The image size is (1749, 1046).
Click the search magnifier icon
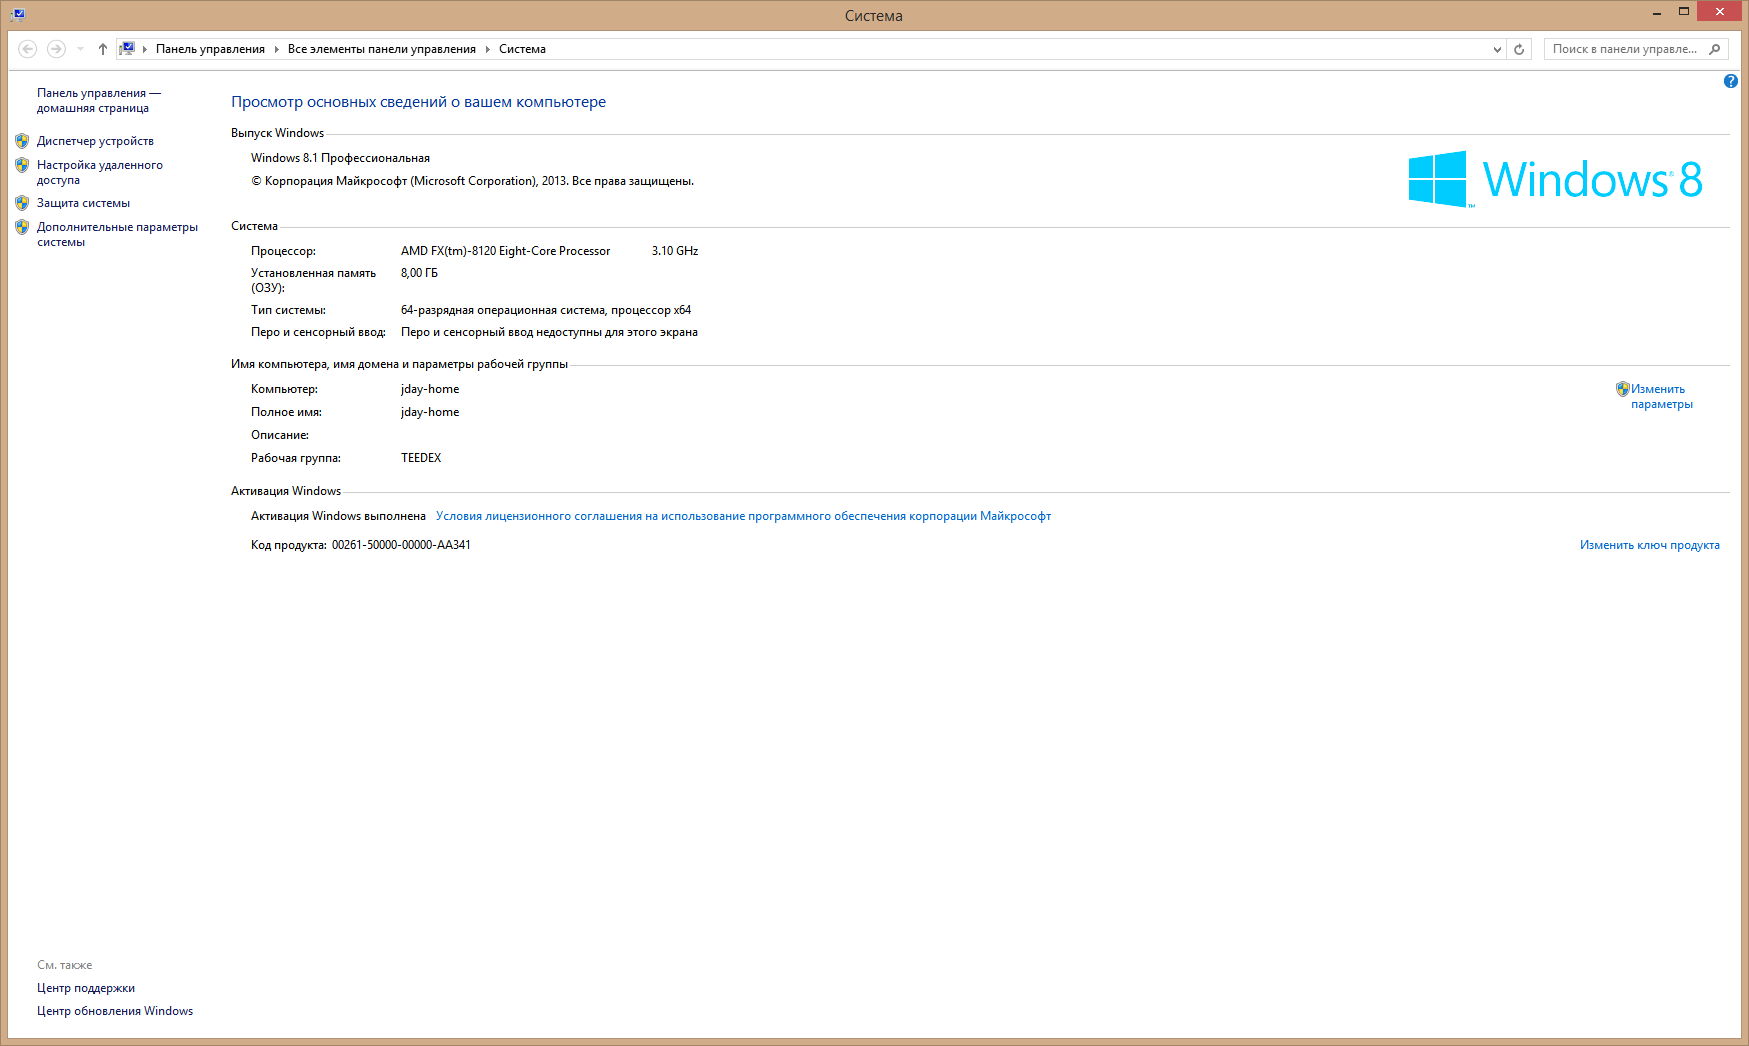click(x=1715, y=49)
